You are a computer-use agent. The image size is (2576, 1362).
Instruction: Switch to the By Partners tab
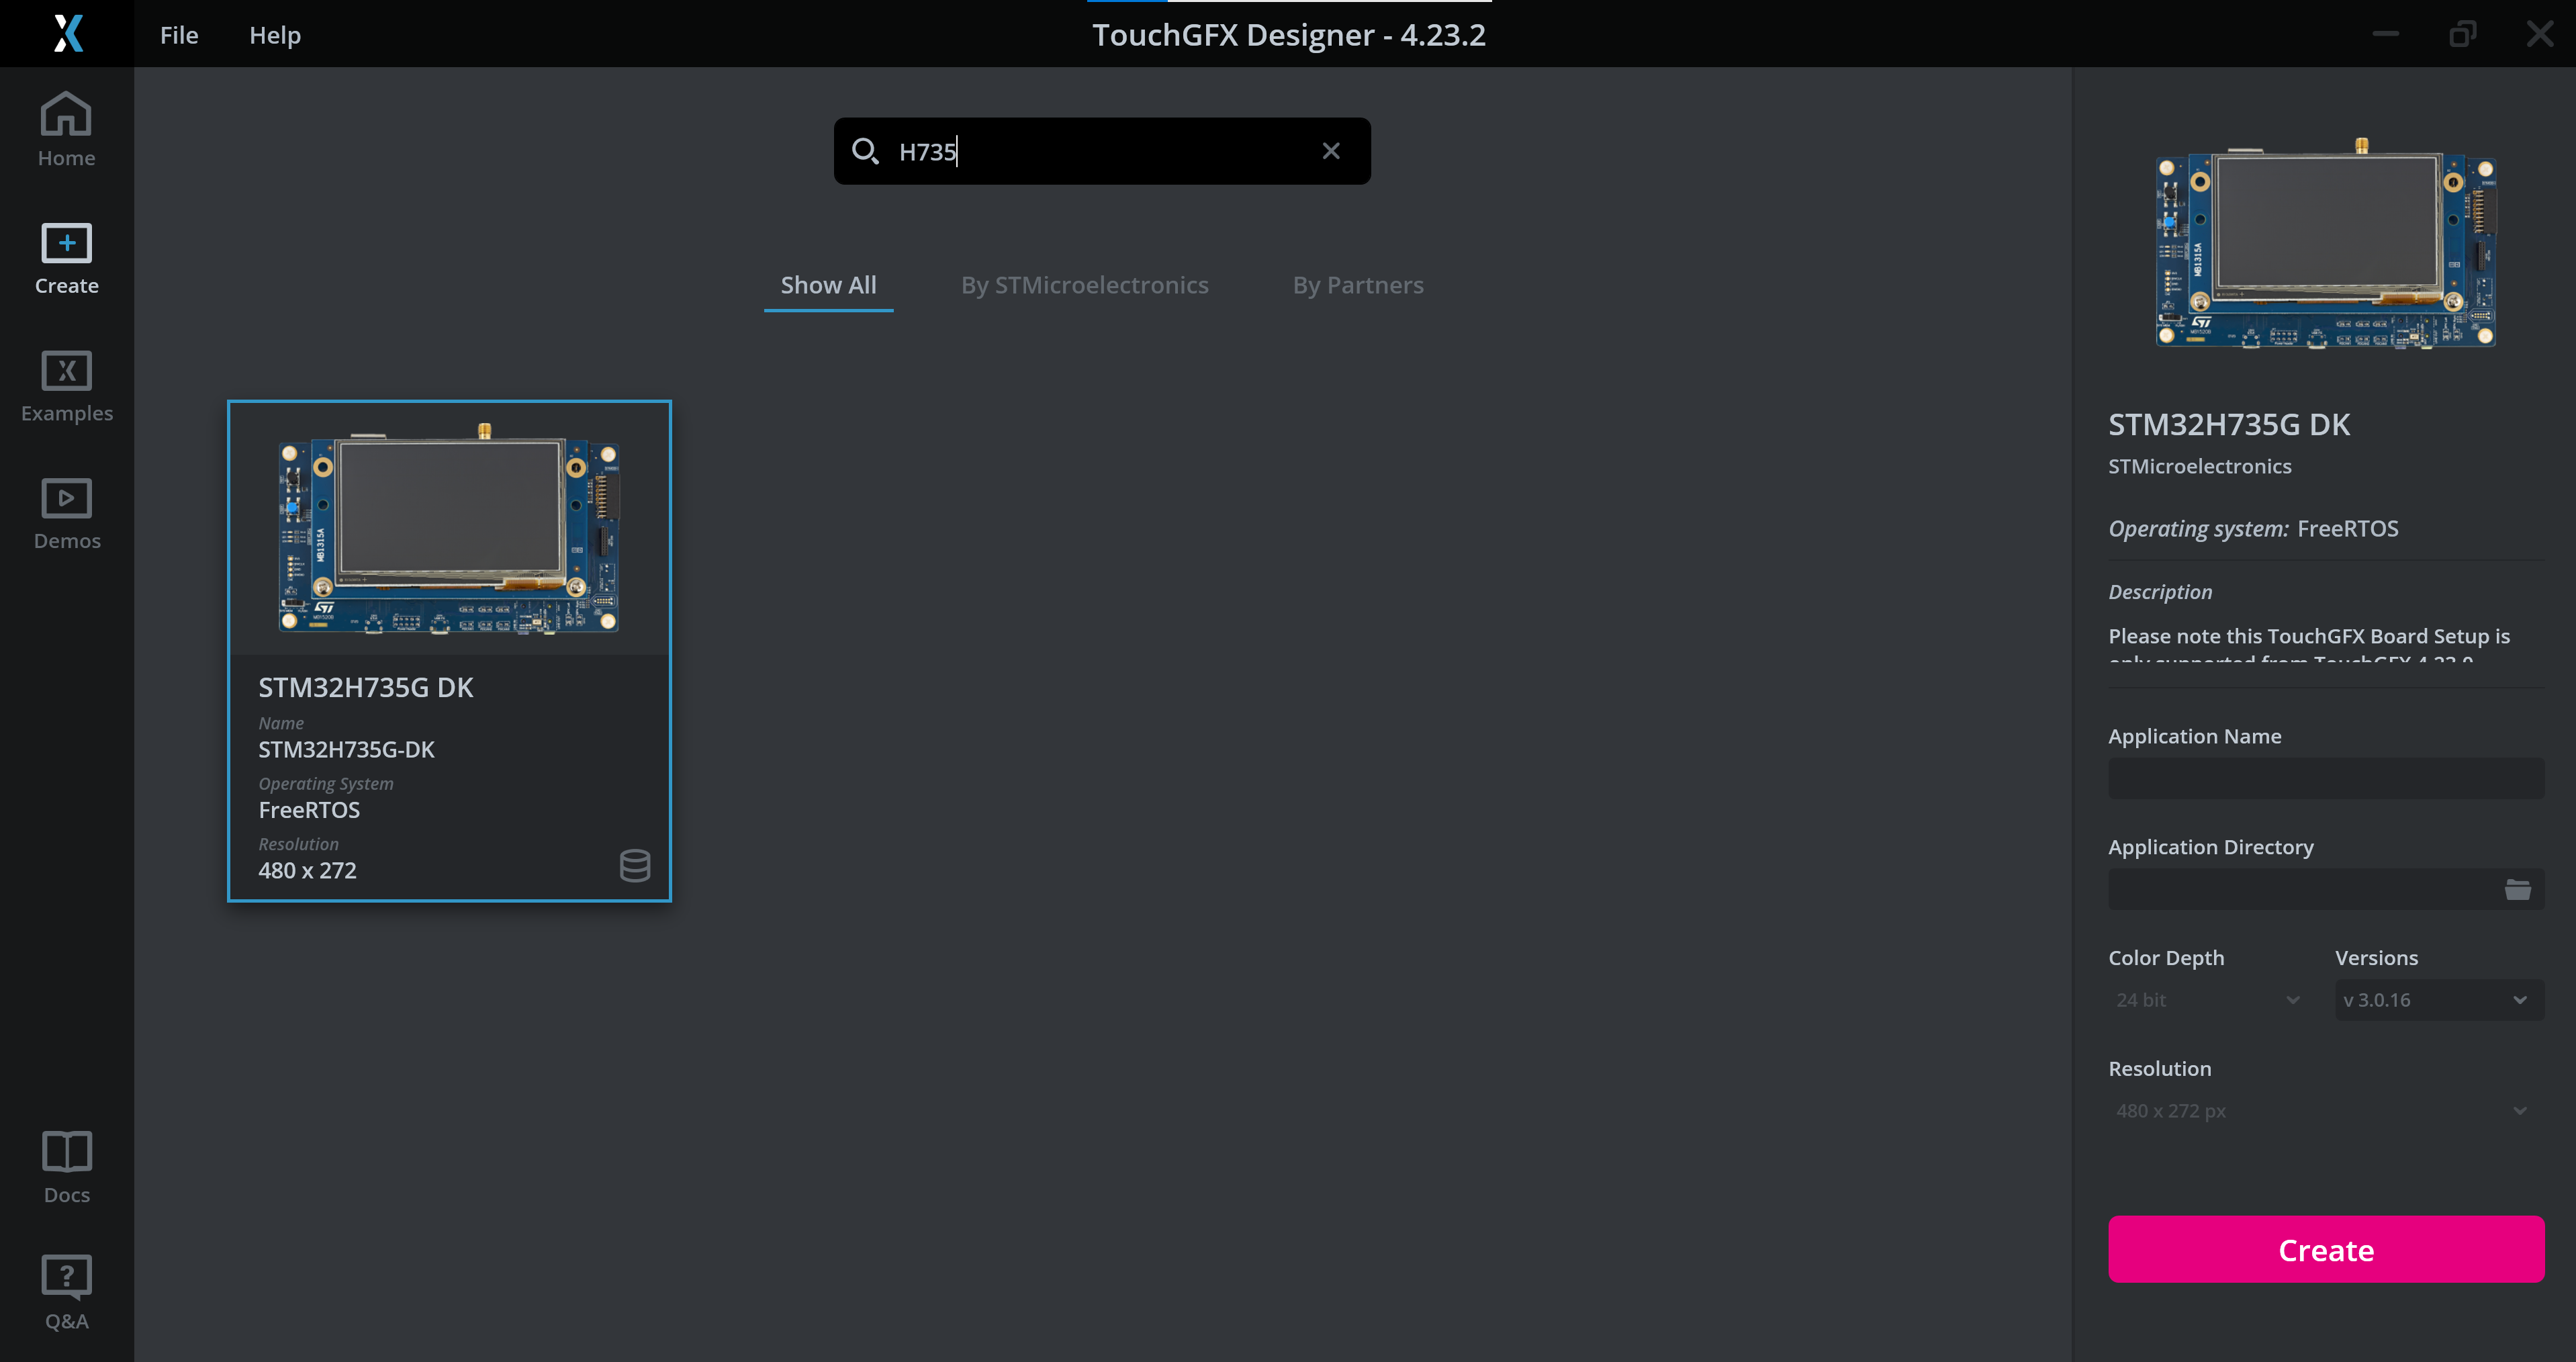coord(1357,285)
